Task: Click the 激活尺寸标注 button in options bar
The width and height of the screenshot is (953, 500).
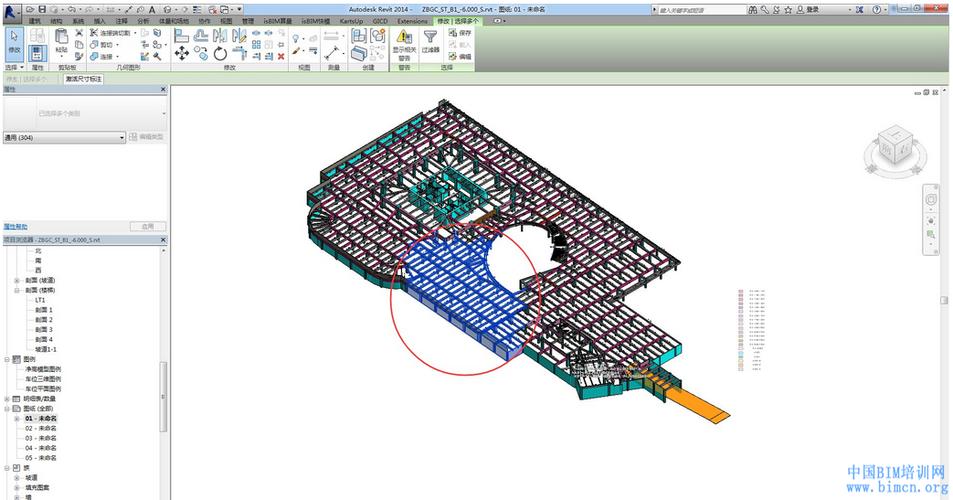Action: 84,79
